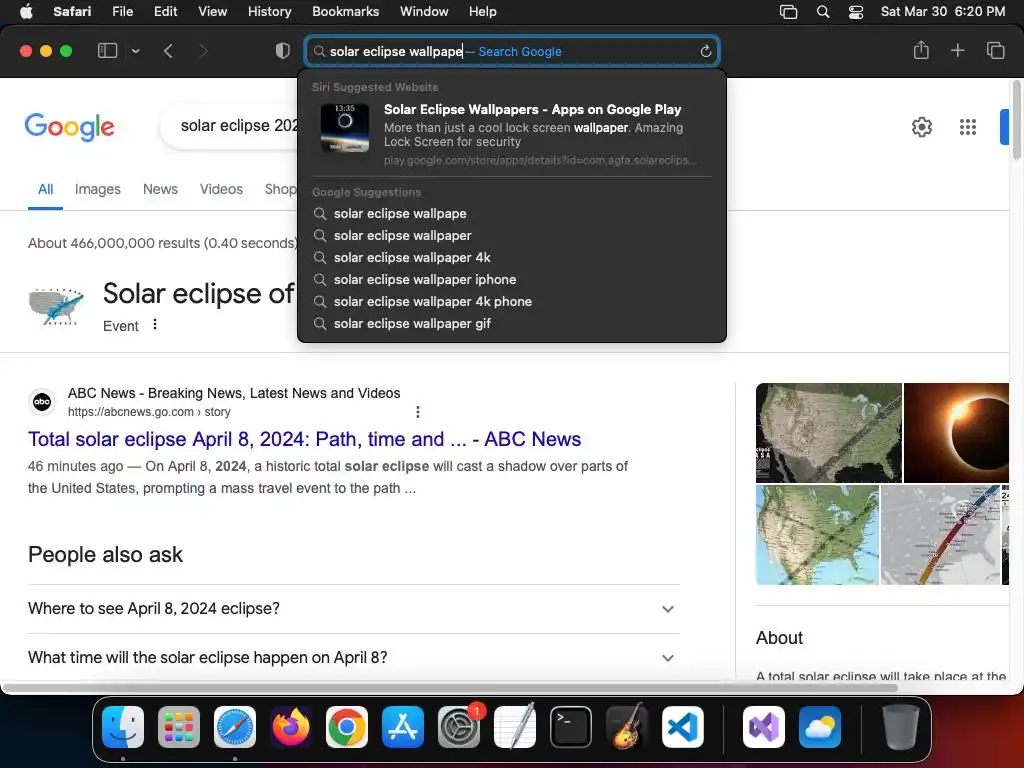
Task: Switch to the Images tab
Action: point(97,189)
